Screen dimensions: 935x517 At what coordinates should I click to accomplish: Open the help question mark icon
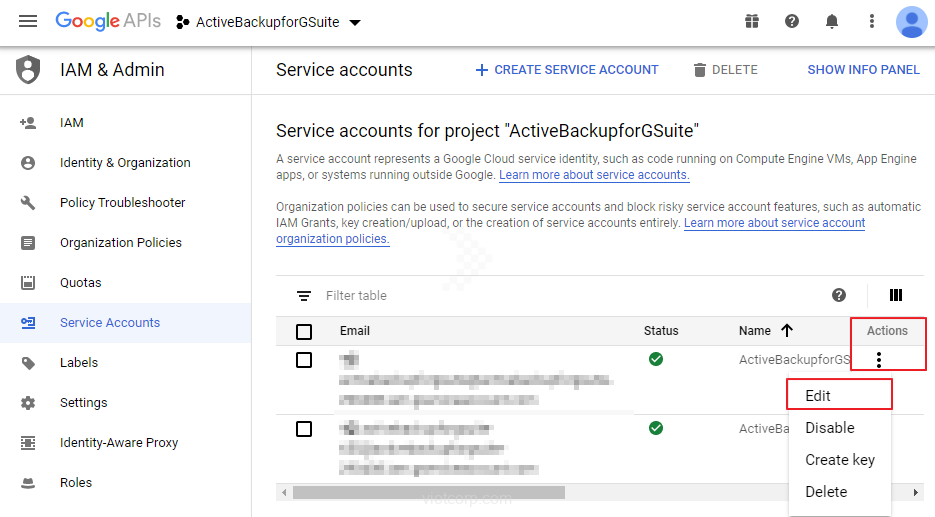(x=792, y=22)
